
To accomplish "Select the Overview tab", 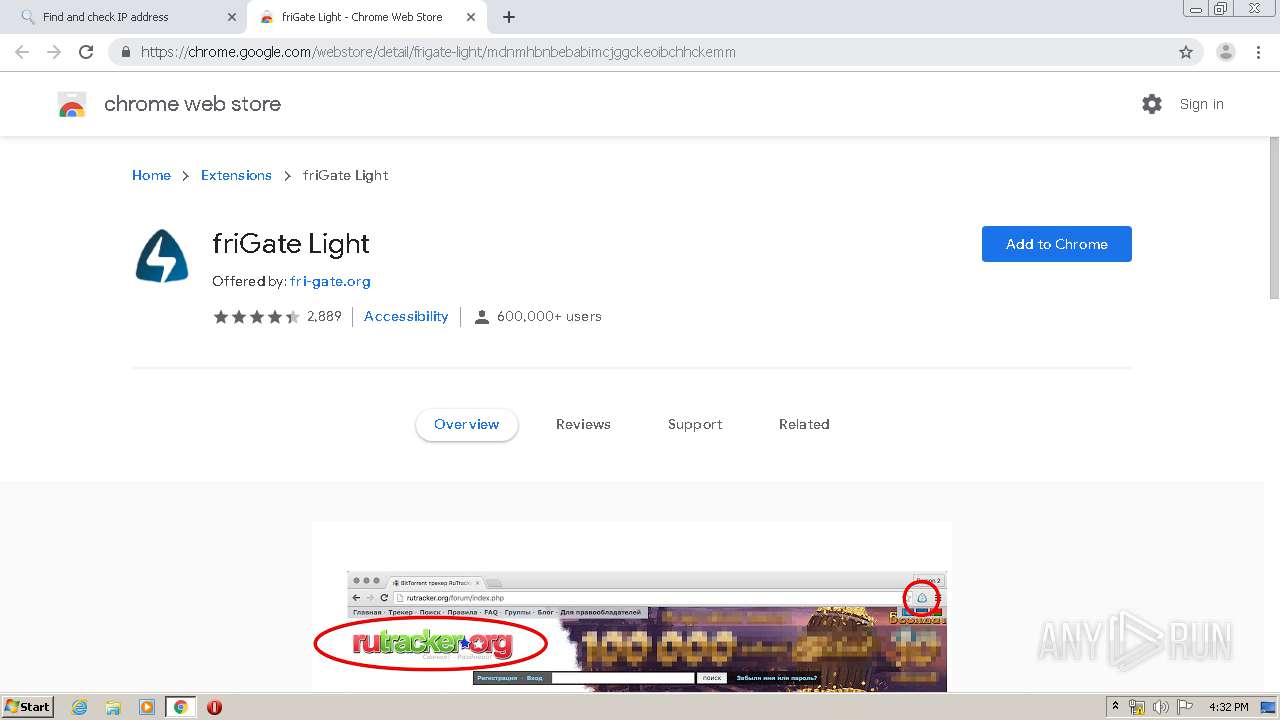I will [466, 425].
